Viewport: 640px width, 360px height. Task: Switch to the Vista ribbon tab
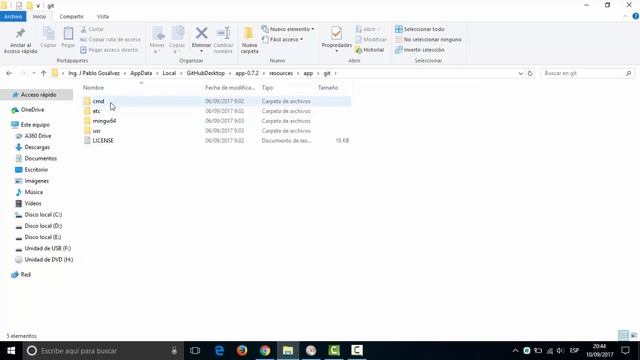click(x=103, y=17)
